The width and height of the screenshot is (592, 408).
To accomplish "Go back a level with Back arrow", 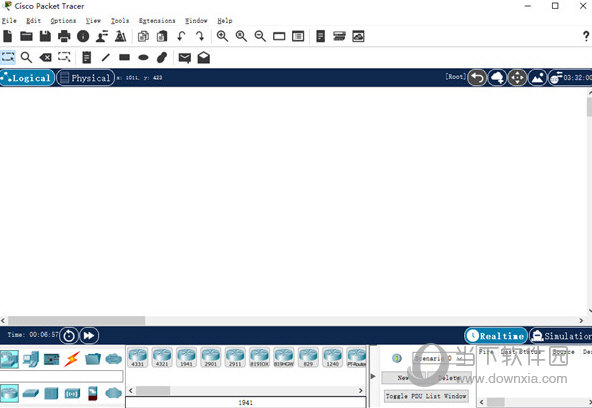I will coord(477,78).
